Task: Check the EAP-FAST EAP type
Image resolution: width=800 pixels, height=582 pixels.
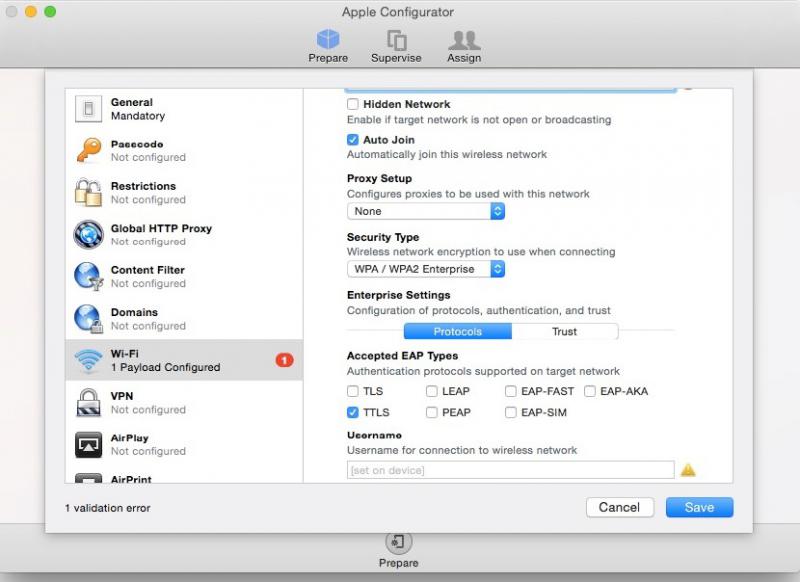Action: (511, 391)
